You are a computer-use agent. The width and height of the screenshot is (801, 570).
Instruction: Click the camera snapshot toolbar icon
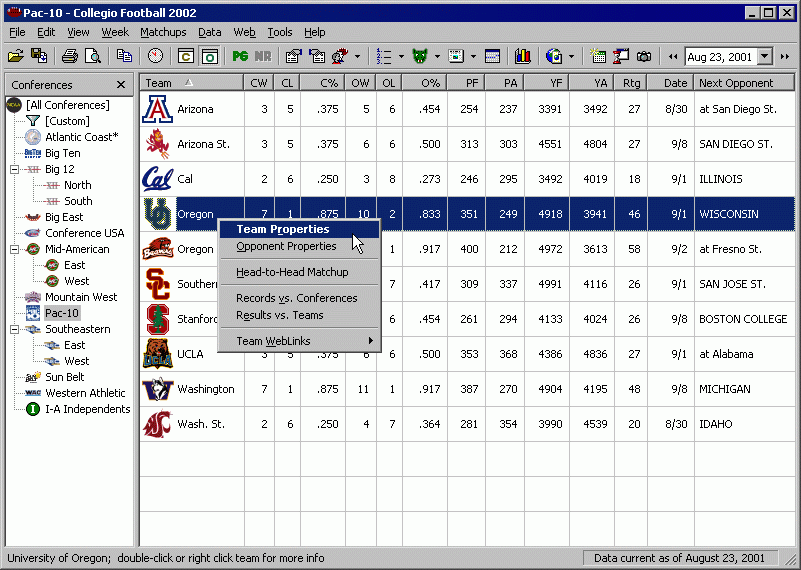tap(644, 56)
